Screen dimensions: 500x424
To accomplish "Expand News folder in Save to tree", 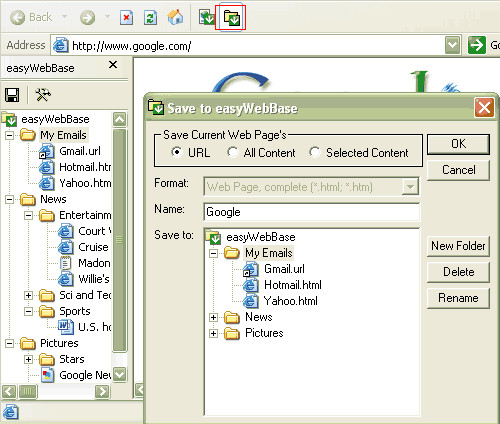I will pyautogui.click(x=214, y=317).
